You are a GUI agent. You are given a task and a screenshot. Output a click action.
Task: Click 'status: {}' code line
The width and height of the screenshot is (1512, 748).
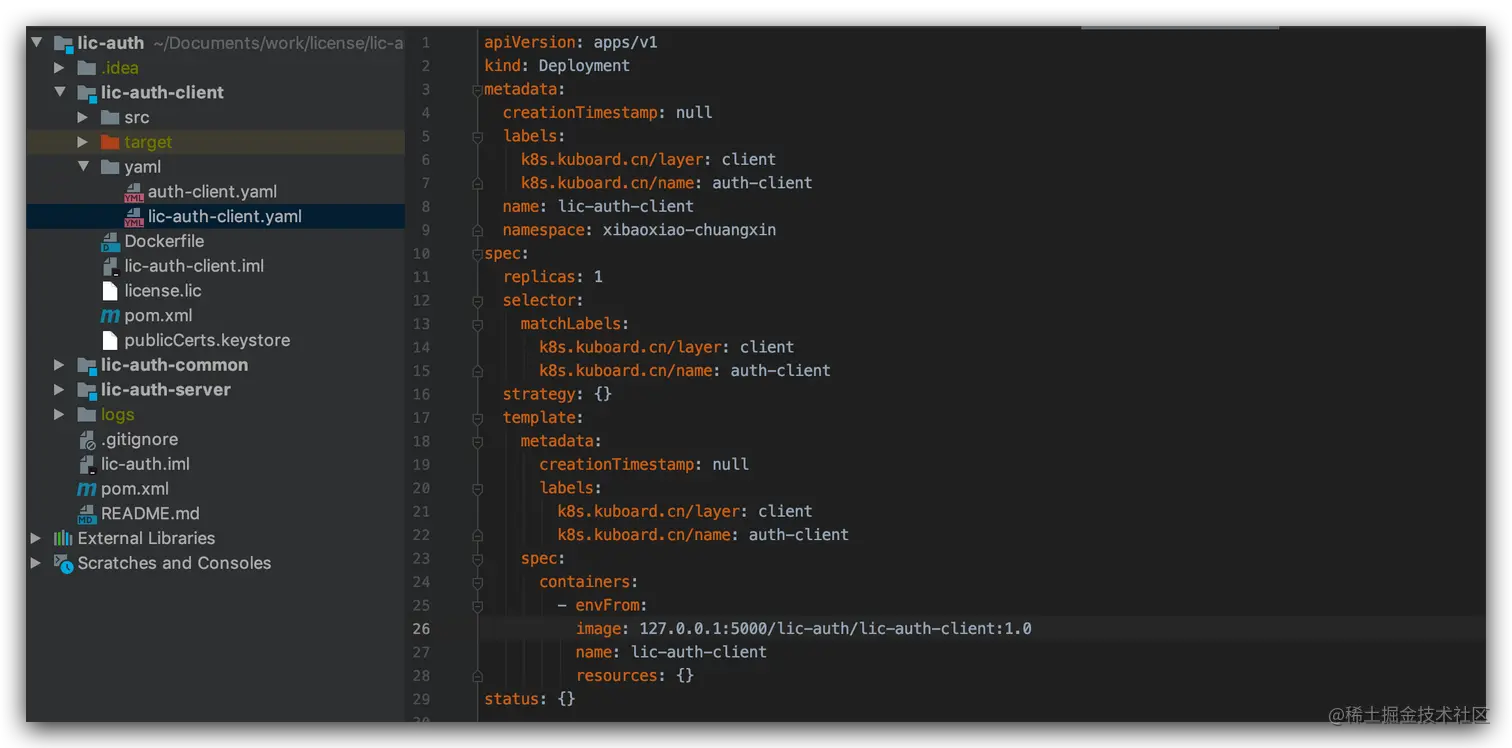[x=530, y=698]
